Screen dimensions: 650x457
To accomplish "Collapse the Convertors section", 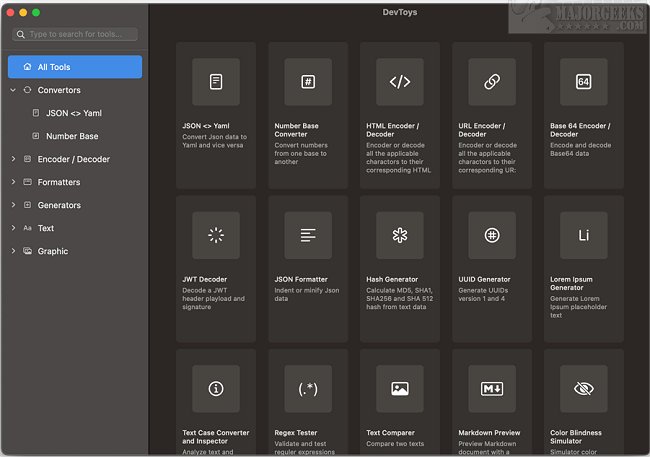I will point(13,90).
